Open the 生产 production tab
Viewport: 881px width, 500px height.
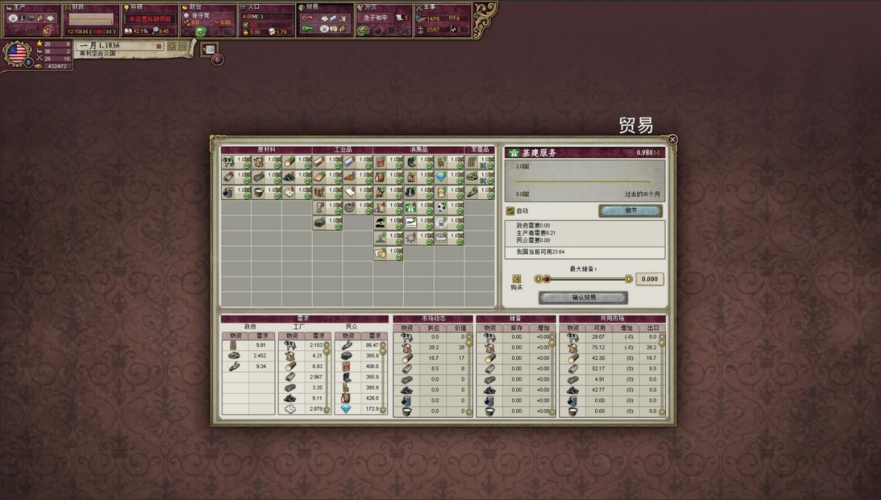tap(31, 20)
